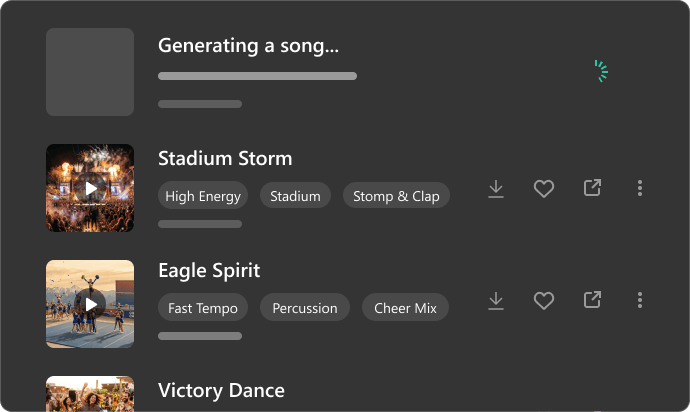Download the Stadium Storm song
Viewport: 690px width, 412px height.
click(495, 188)
